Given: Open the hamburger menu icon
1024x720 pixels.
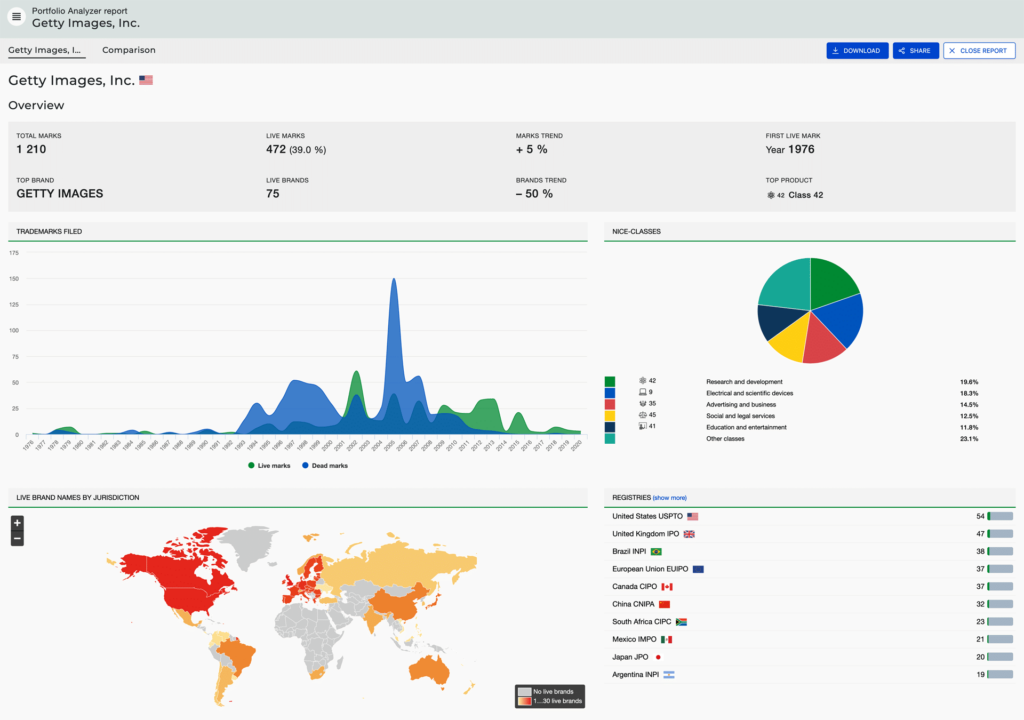Looking at the screenshot, I should click(16, 17).
